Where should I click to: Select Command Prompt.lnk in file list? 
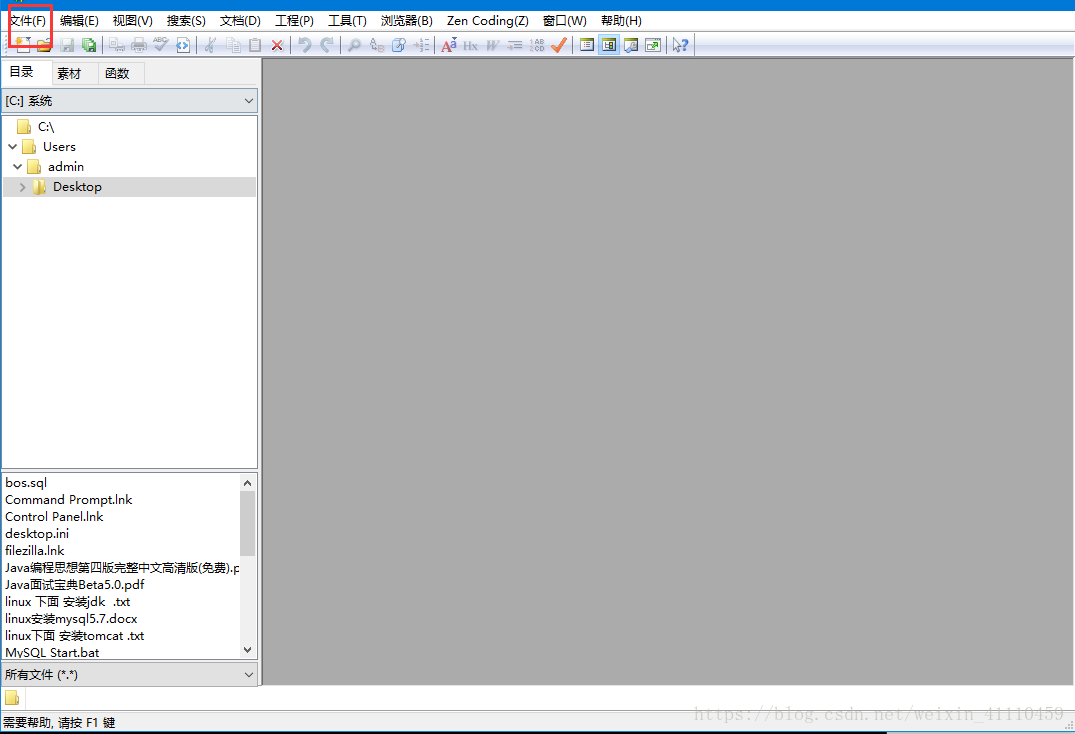[x=69, y=500]
